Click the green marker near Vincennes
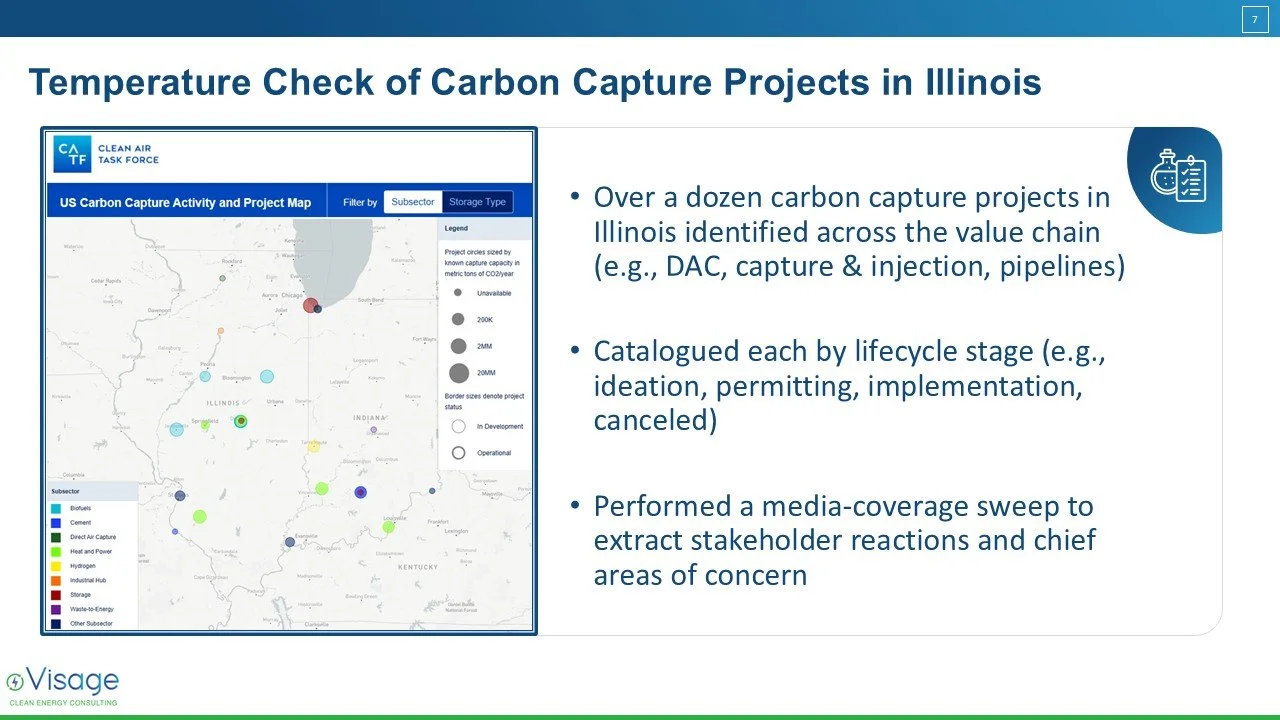 [322, 489]
